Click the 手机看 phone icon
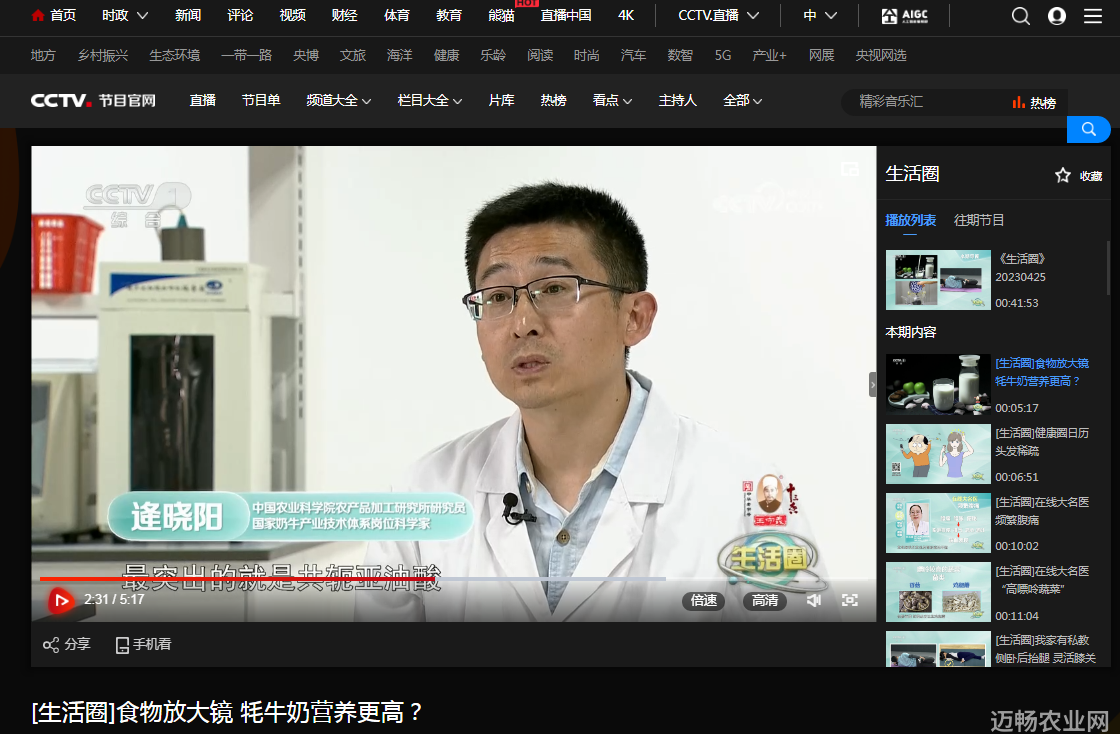This screenshot has width=1120, height=734. 122,645
